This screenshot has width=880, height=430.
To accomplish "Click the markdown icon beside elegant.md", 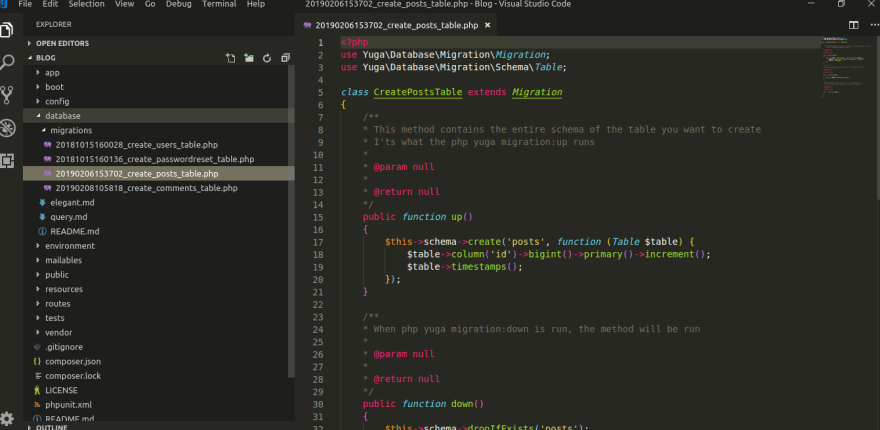I will [x=42, y=203].
